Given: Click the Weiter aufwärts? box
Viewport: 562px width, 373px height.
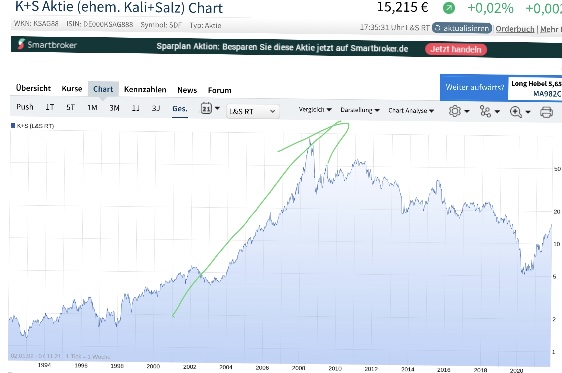Looking at the screenshot, I should pos(474,87).
